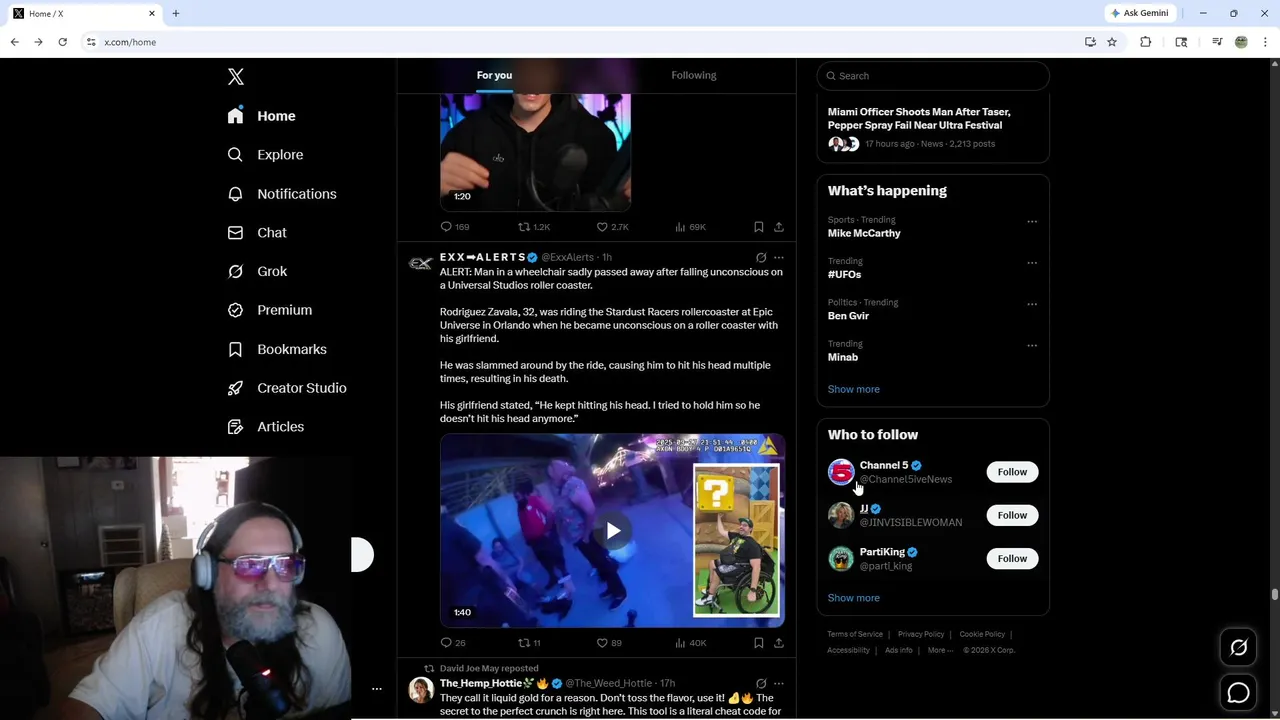The width and height of the screenshot is (1280, 720).
Task: Open Chrome extensions puzzle icon
Action: coord(1146,42)
